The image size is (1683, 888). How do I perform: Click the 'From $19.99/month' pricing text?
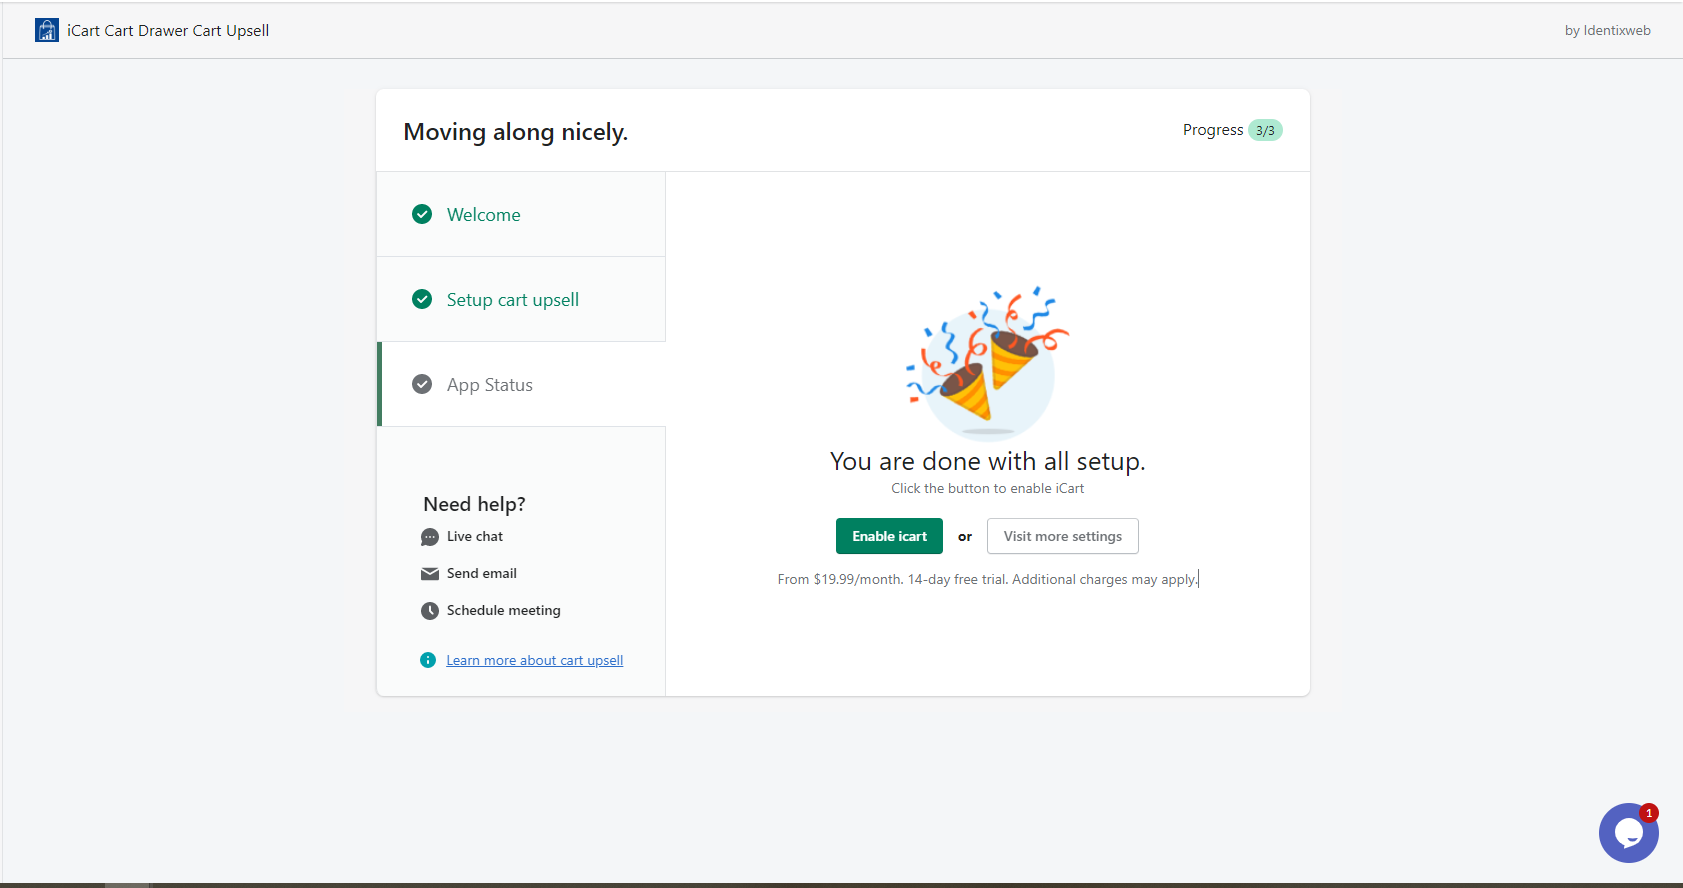(988, 579)
